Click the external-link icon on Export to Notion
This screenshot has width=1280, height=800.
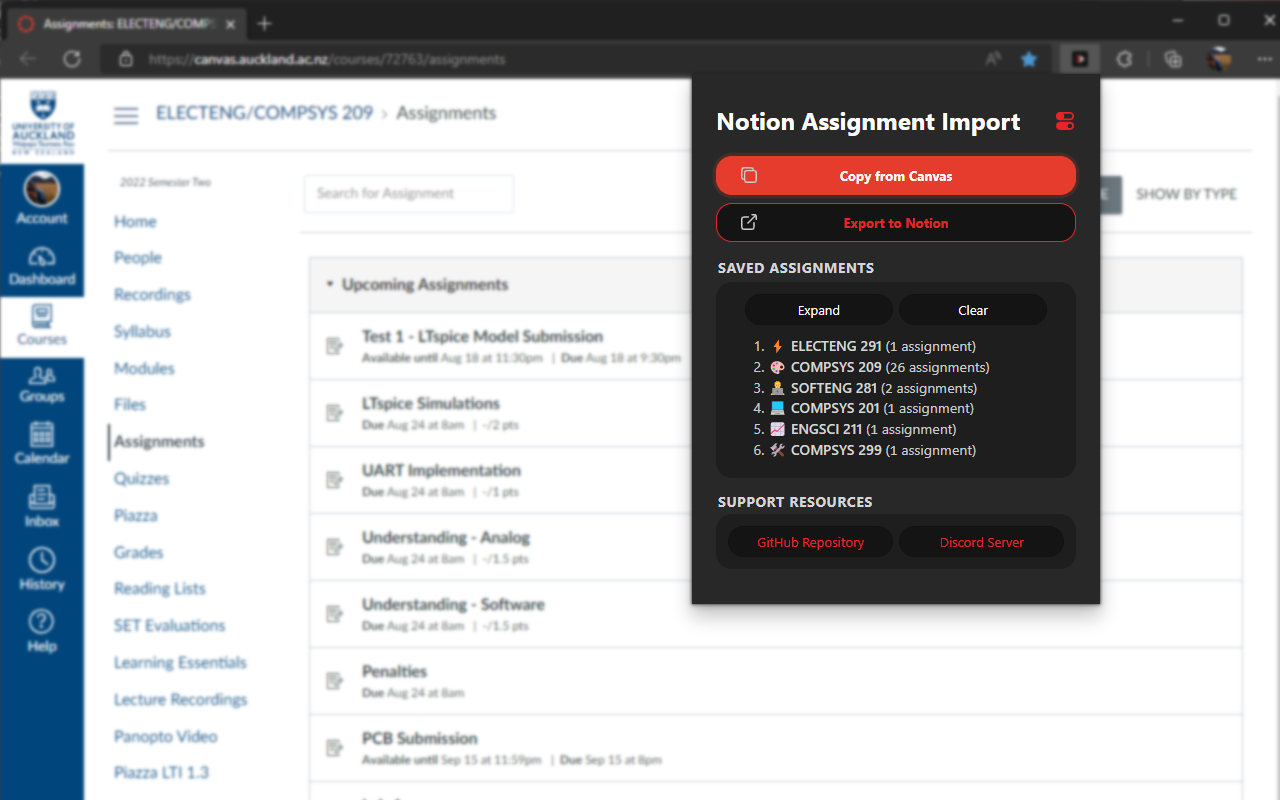tap(748, 223)
